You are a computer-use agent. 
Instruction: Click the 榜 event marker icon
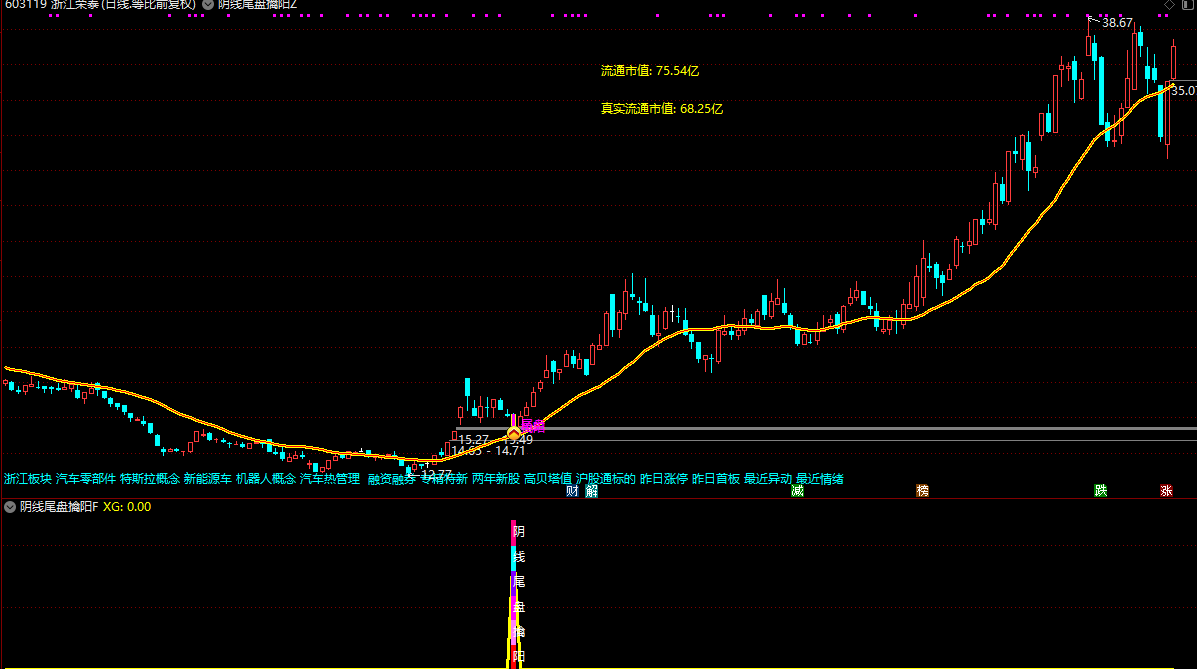[922, 491]
